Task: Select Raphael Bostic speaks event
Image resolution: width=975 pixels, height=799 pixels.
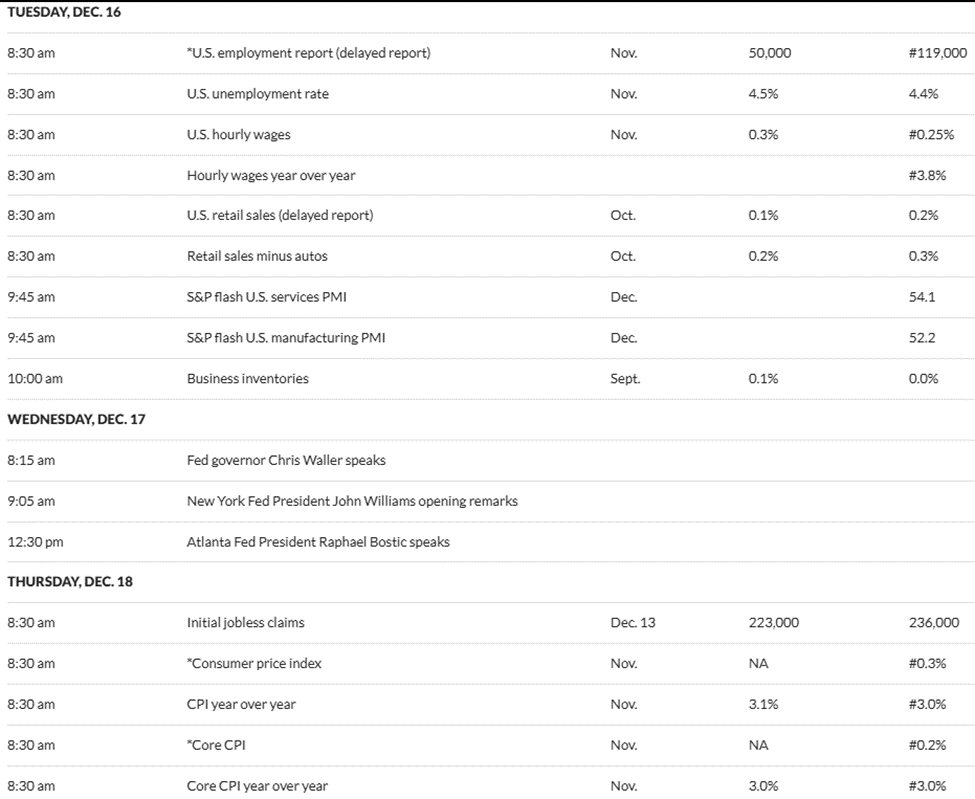Action: click(318, 542)
